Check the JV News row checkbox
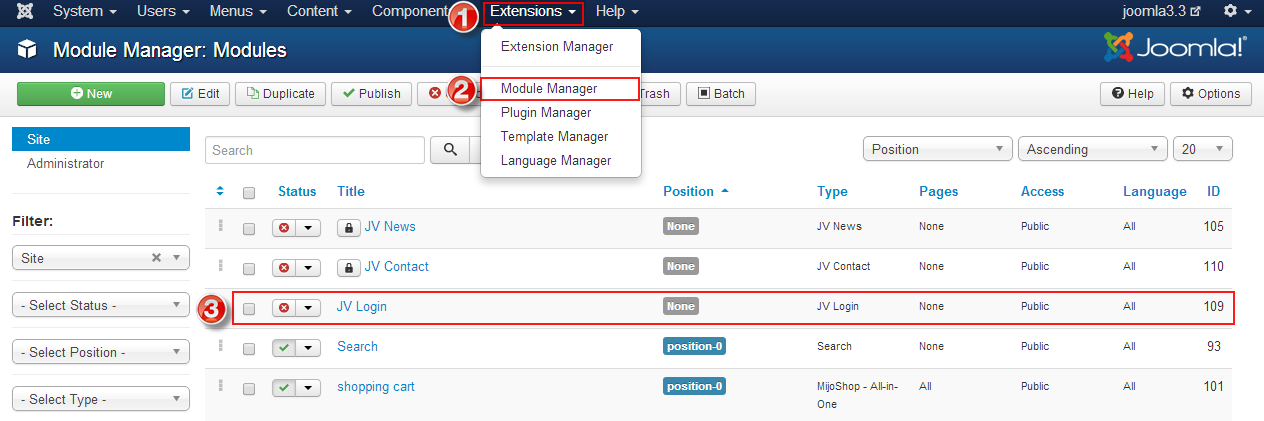Viewport: 1264px width, 421px height. click(249, 229)
